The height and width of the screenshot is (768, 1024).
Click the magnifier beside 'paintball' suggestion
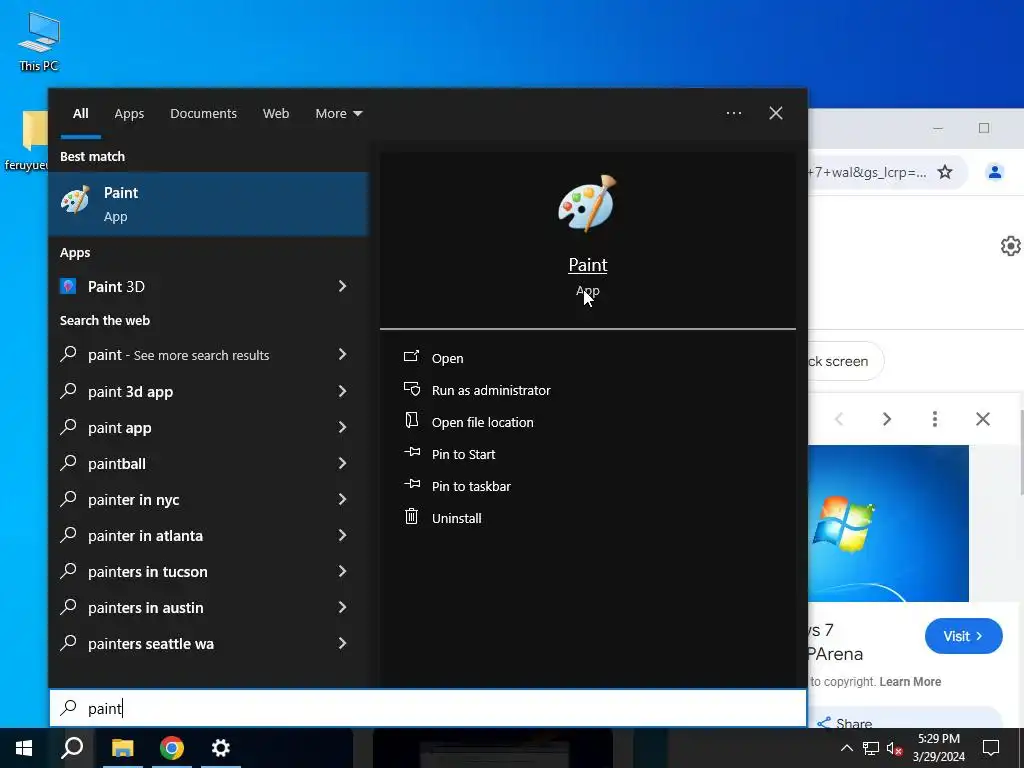[69, 463]
